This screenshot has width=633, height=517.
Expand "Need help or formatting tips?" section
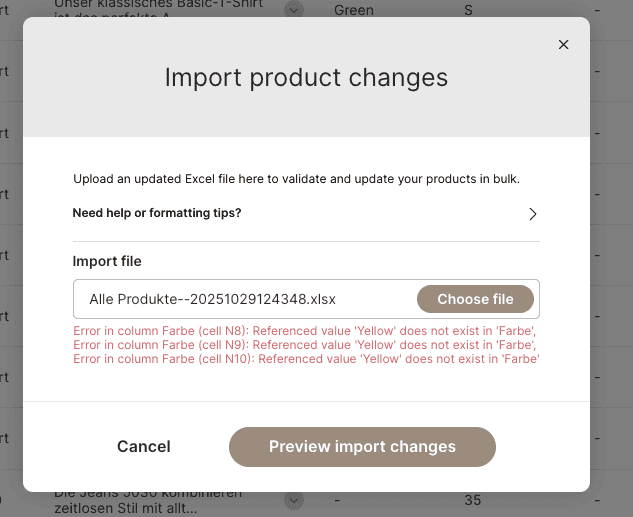[157, 213]
